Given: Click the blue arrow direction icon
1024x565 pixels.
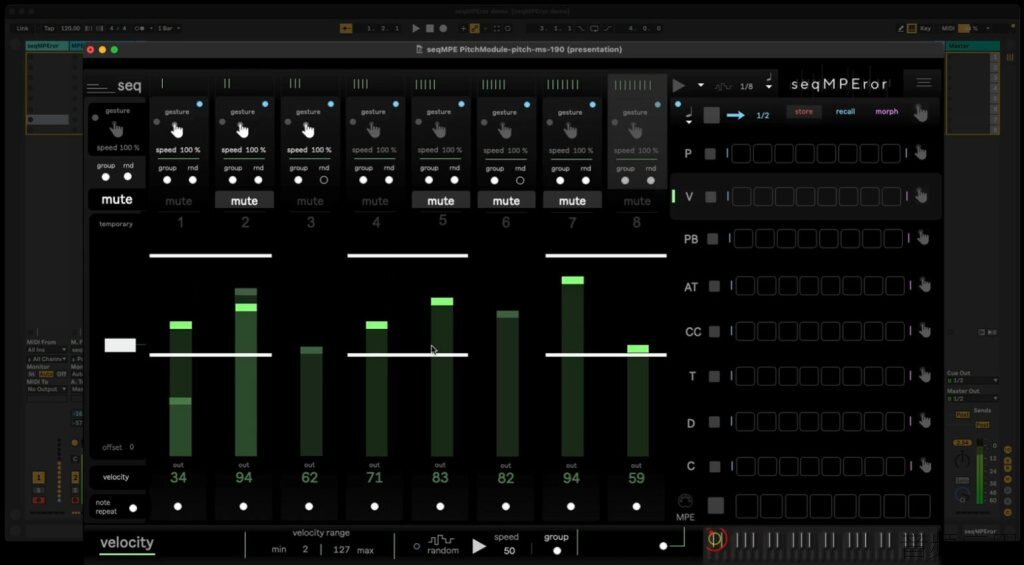Looking at the screenshot, I should click(735, 116).
